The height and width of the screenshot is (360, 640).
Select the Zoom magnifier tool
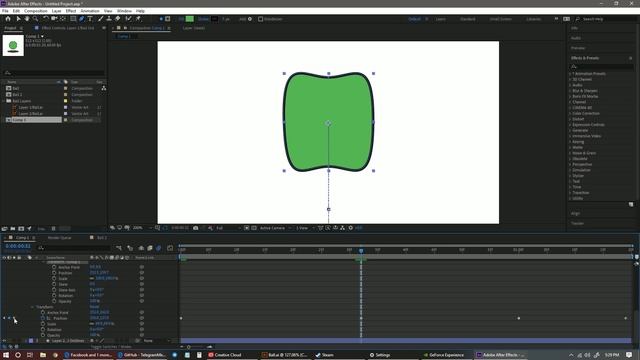[36, 19]
